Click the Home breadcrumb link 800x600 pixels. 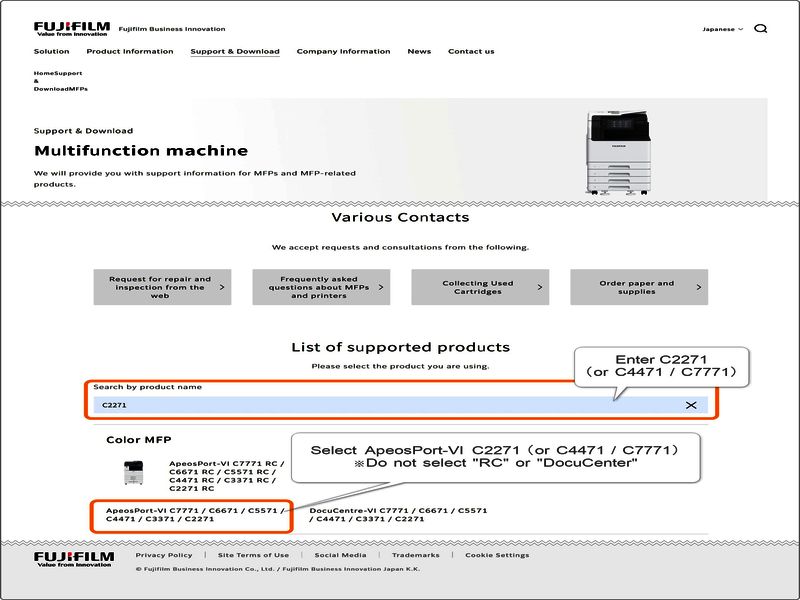[42, 73]
